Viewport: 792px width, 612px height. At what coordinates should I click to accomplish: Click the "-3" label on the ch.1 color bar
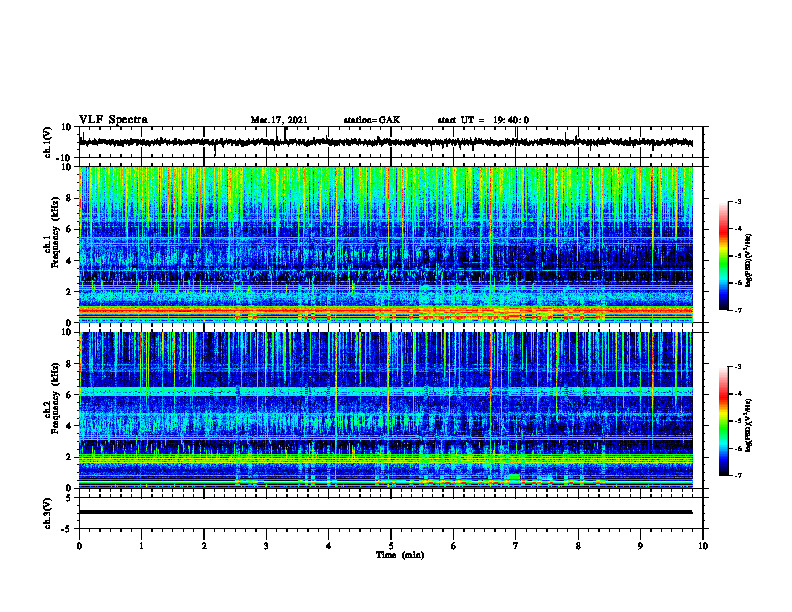point(737,202)
